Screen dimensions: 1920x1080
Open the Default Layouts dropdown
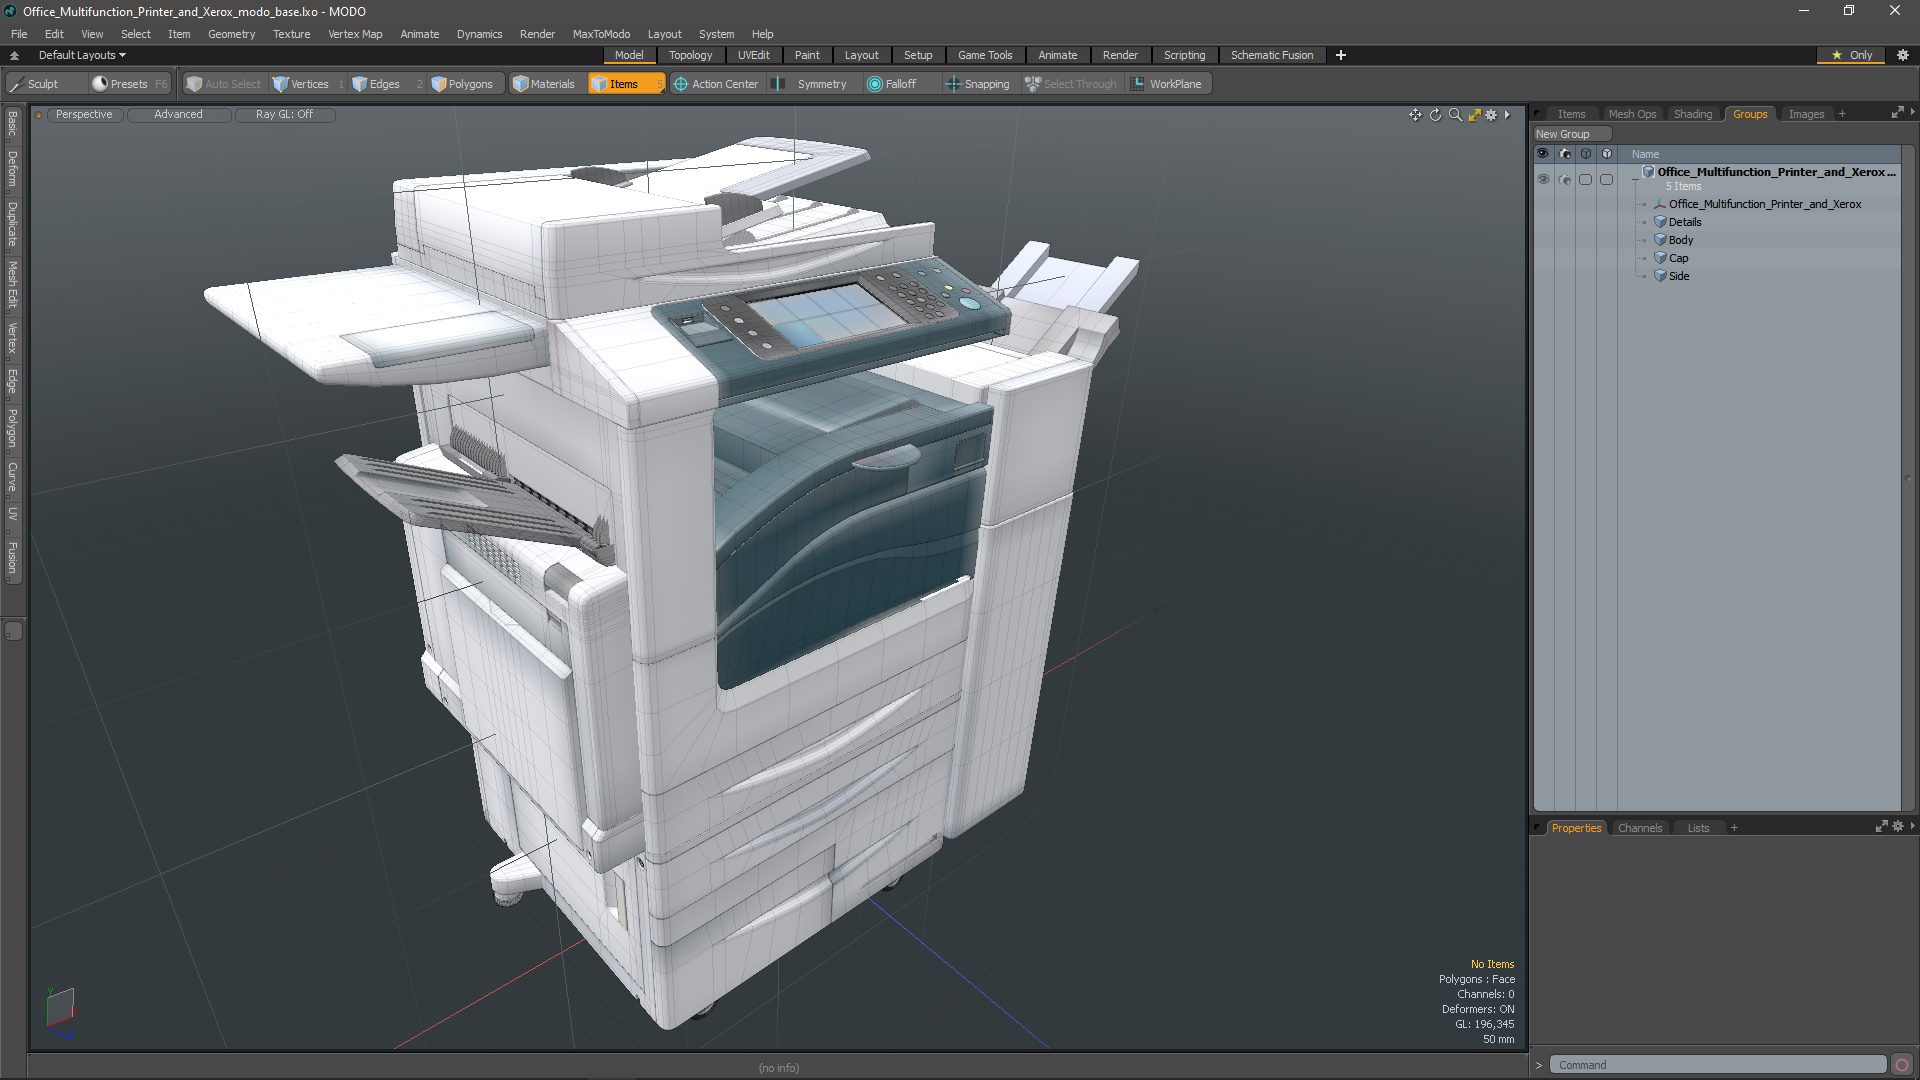(82, 55)
